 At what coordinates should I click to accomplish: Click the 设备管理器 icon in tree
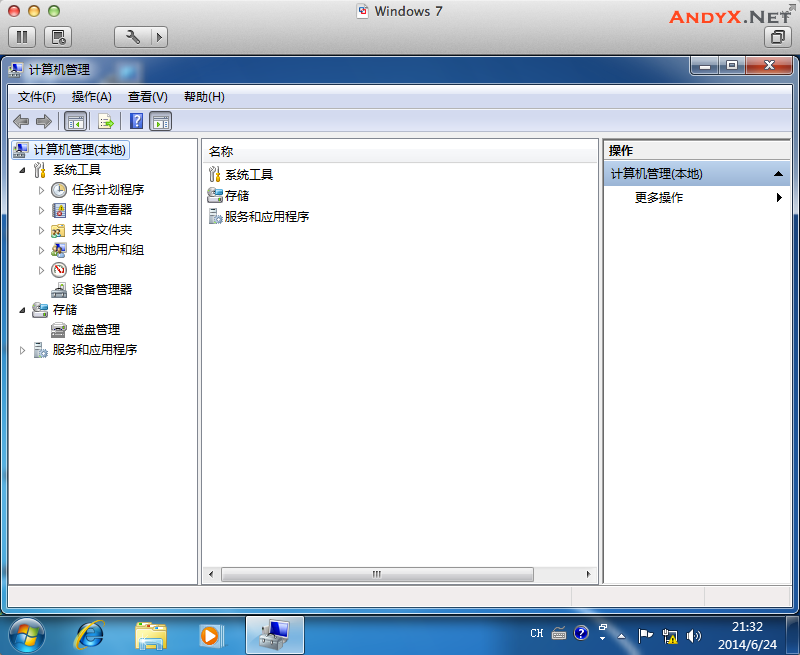point(59,290)
